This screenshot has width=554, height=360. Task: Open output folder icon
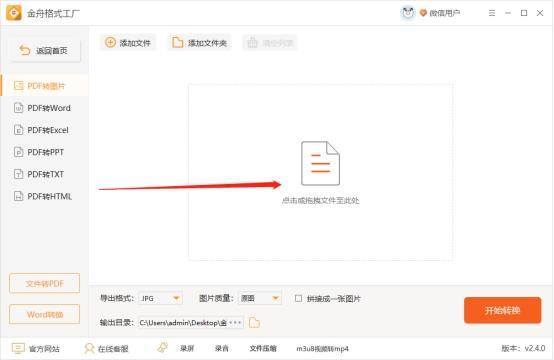[x=254, y=323]
